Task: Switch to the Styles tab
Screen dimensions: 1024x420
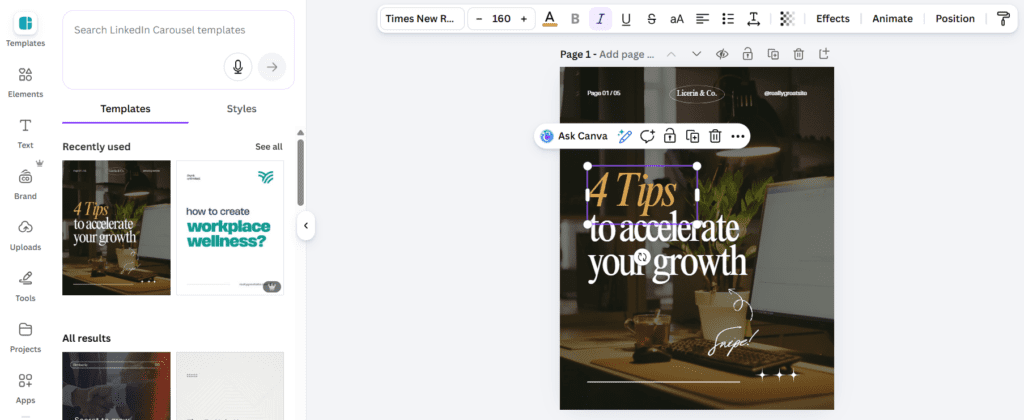Action: (241, 109)
